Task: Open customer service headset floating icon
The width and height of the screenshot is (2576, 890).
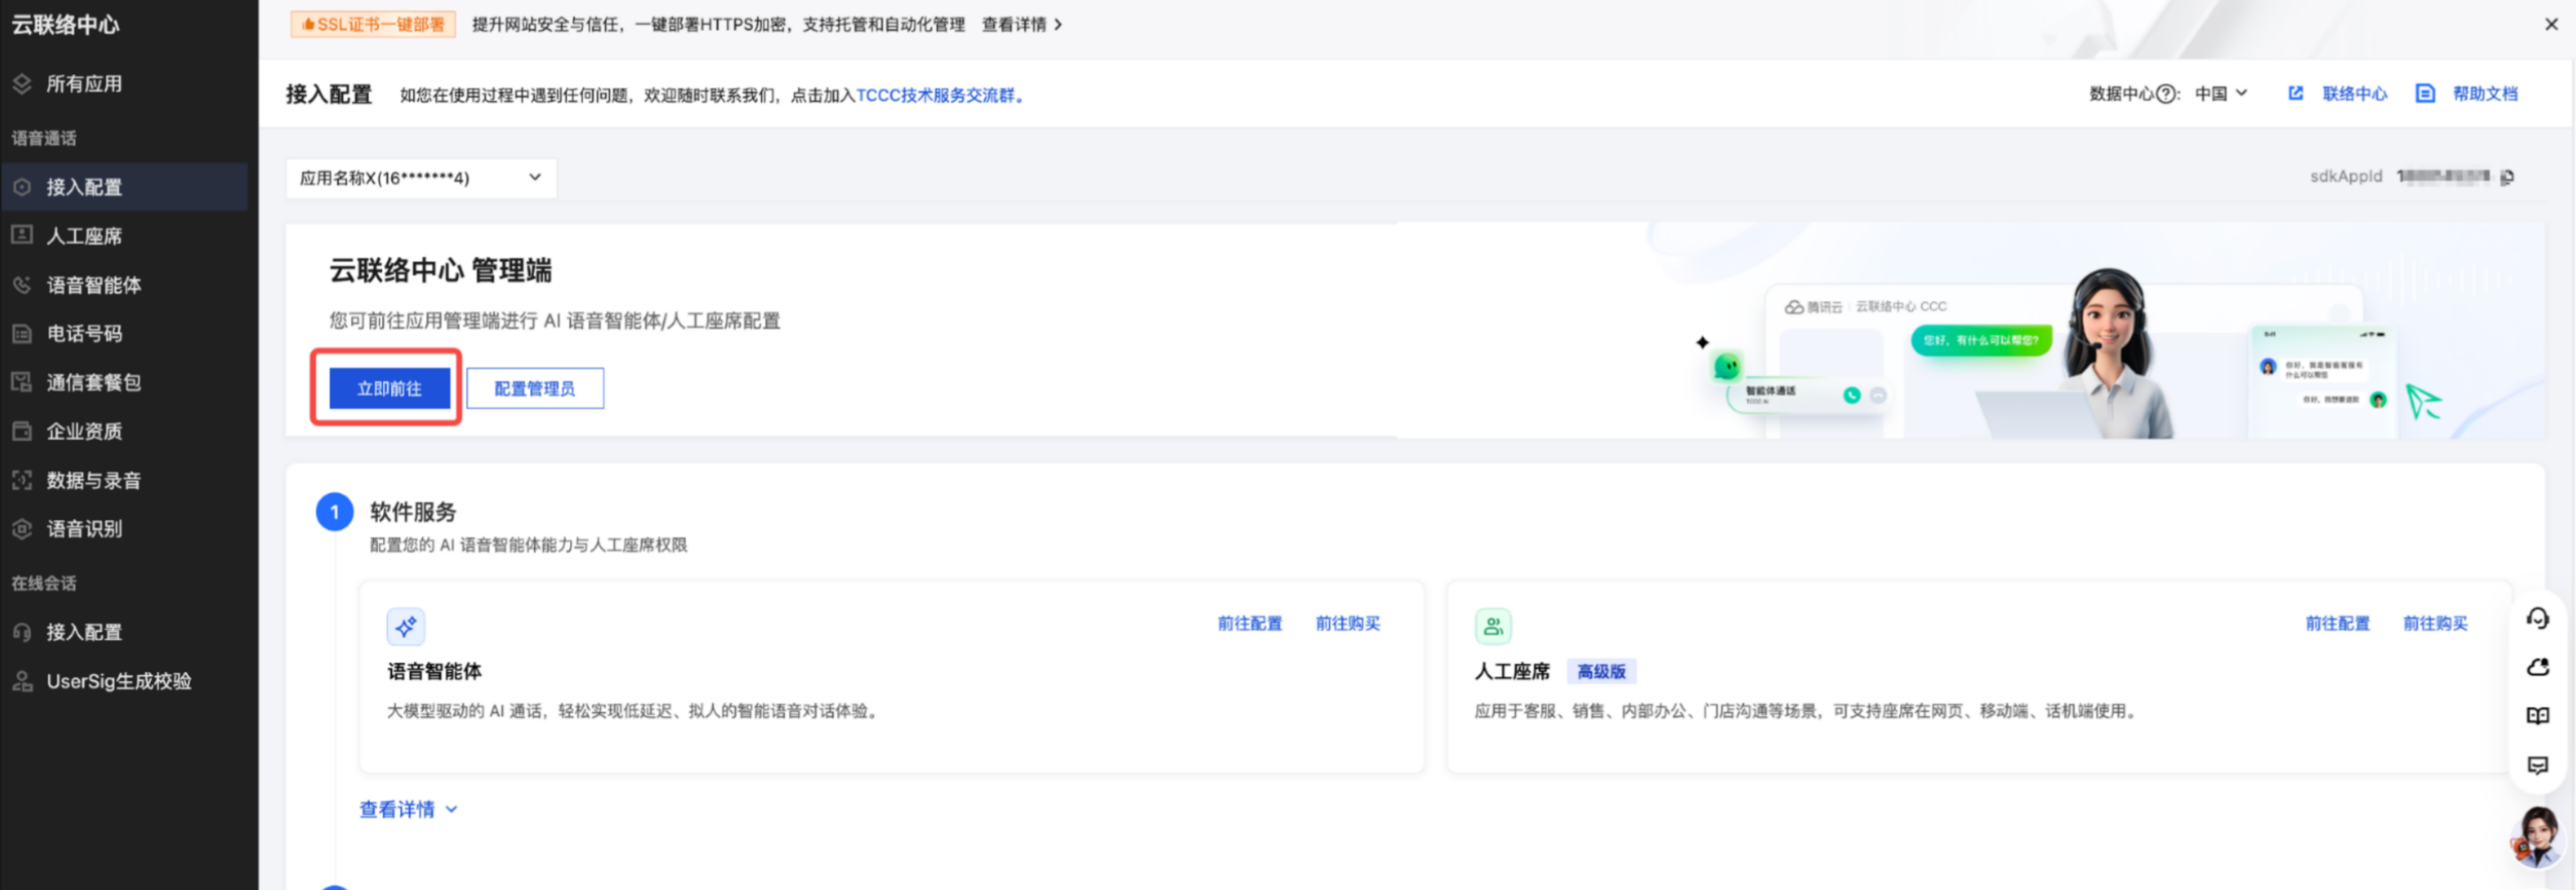Action: click(x=2537, y=618)
